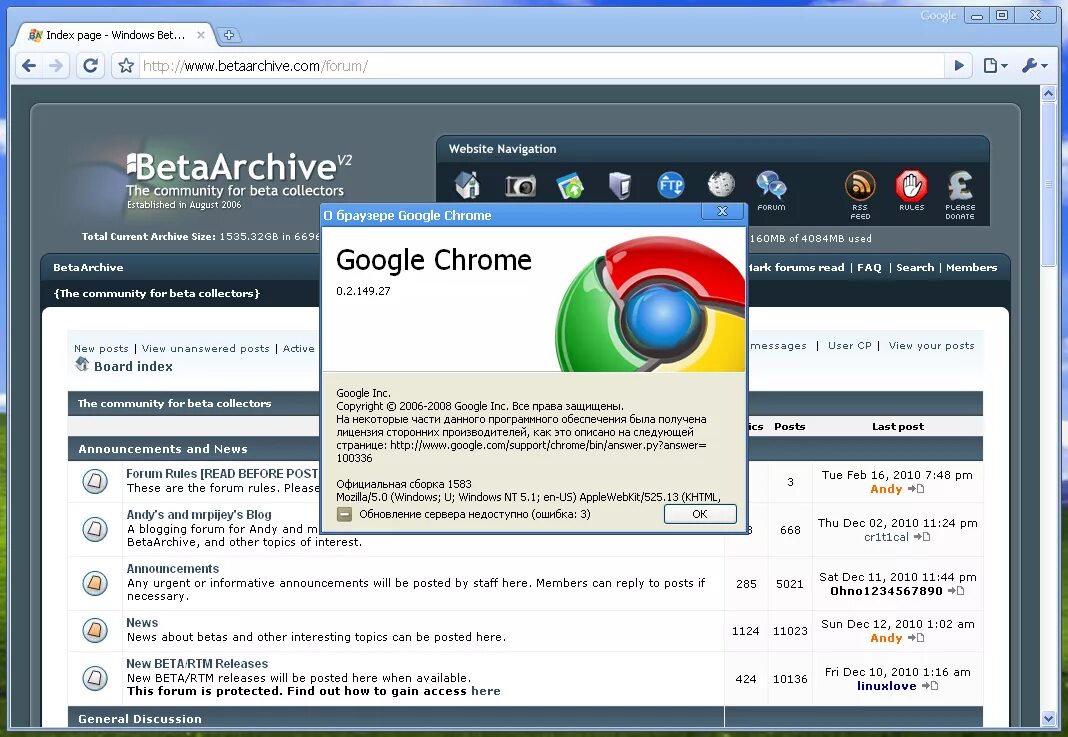Open the User CP link
Image resolution: width=1068 pixels, height=737 pixels.
849,346
